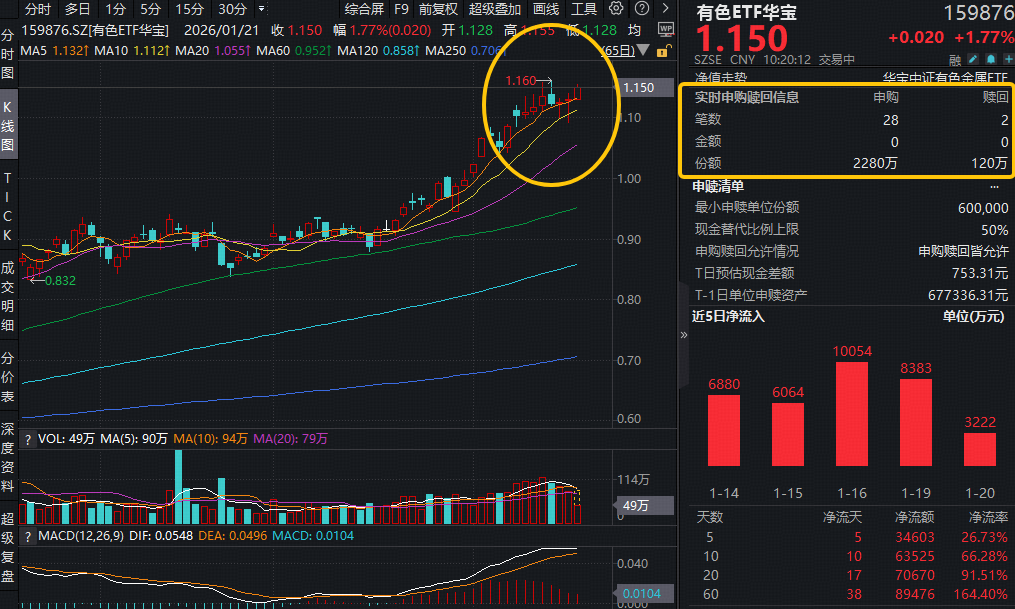Image resolution: width=1015 pixels, height=609 pixels.
Task: Click the 60-day net inflow rate 164.40%
Action: click(x=980, y=594)
